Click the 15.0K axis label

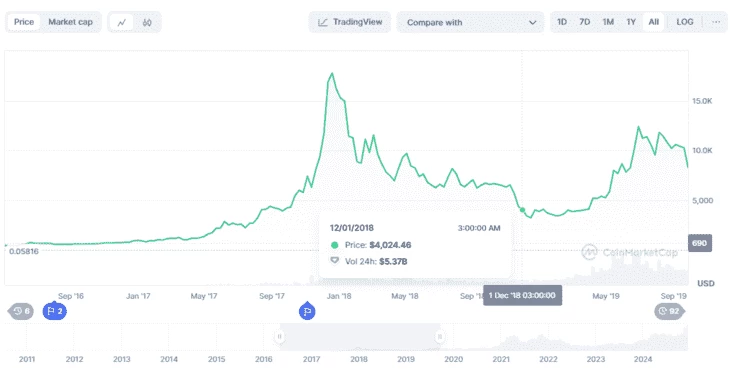[702, 101]
